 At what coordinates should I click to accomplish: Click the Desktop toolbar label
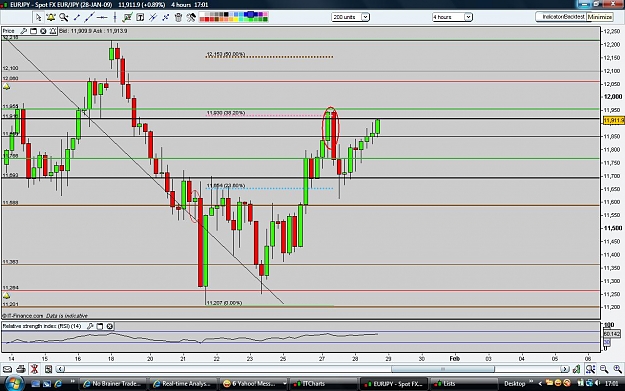point(514,384)
